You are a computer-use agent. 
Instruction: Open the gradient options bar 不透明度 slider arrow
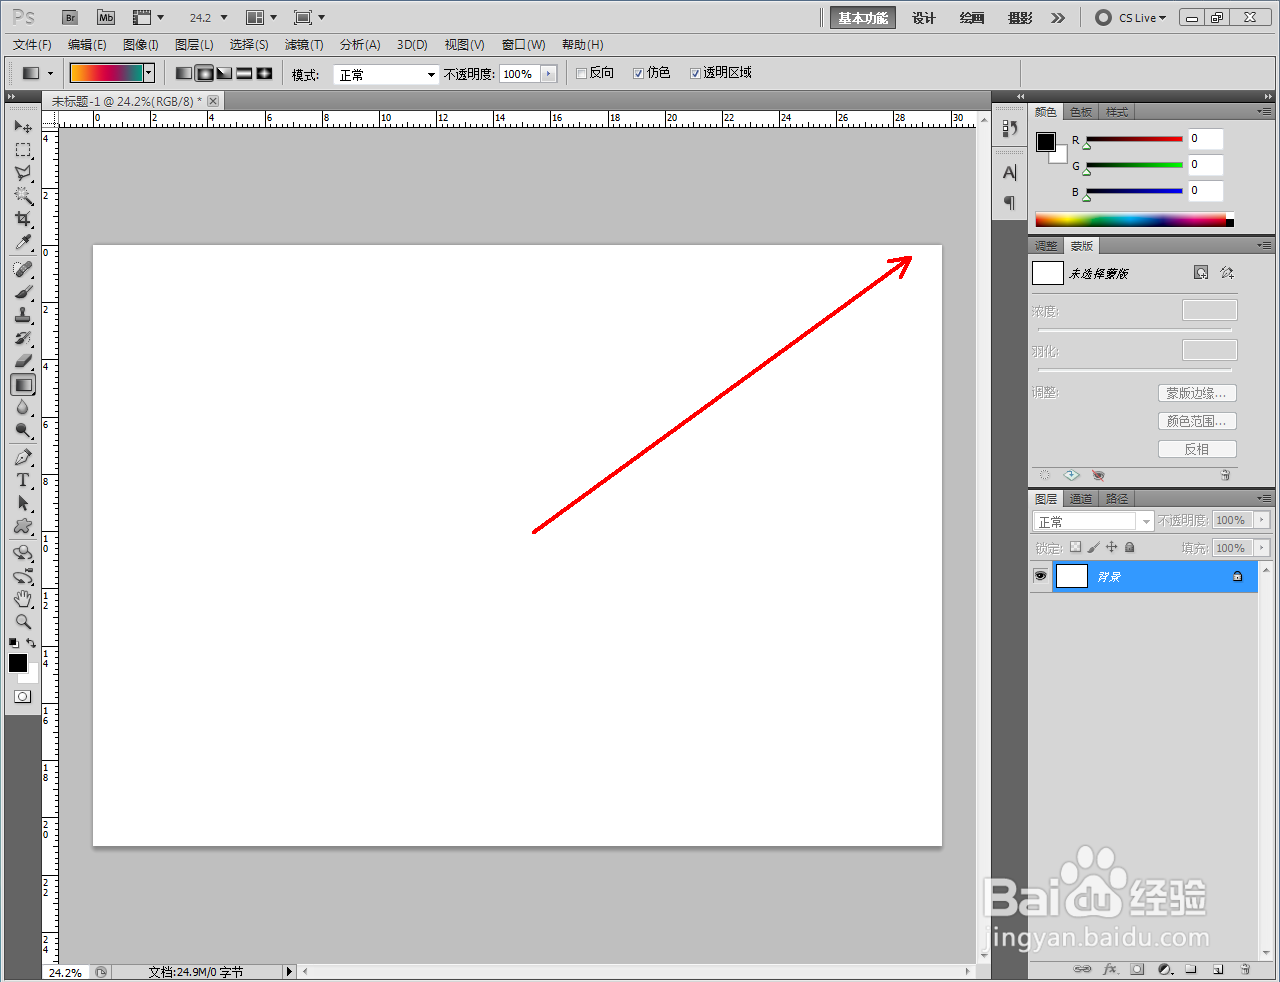[548, 74]
